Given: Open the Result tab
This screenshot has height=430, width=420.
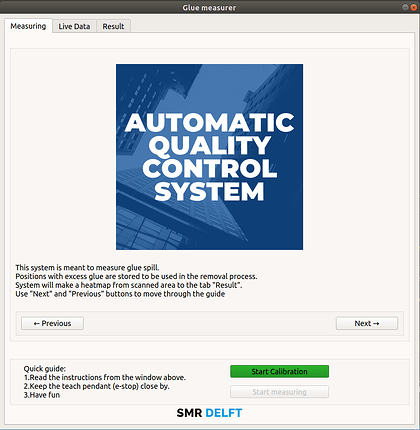Looking at the screenshot, I should tap(113, 26).
